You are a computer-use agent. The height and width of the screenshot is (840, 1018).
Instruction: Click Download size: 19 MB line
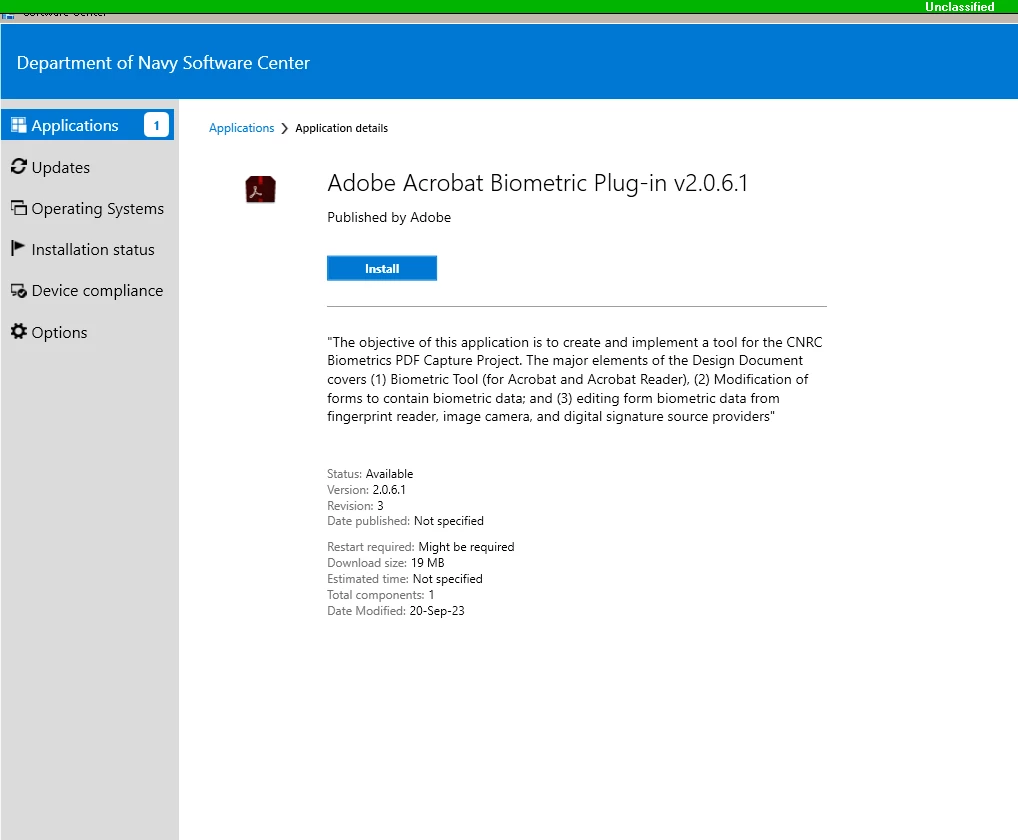click(386, 563)
